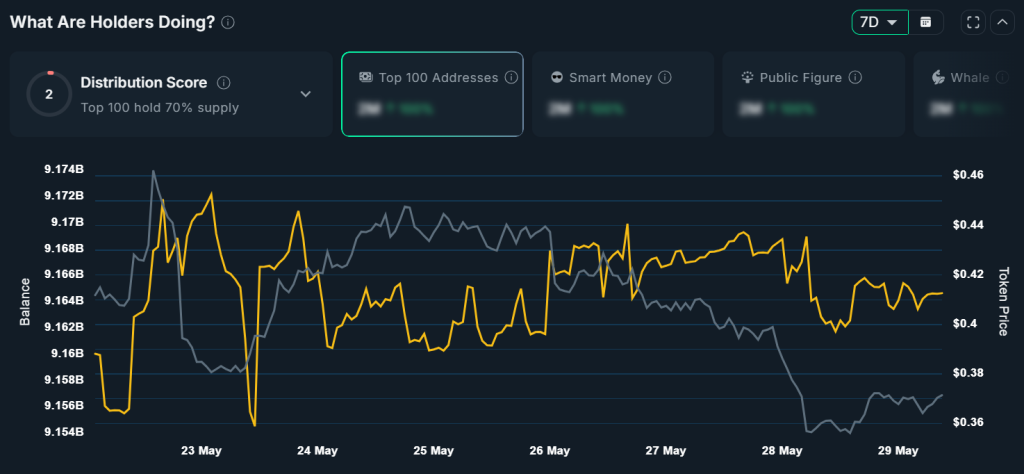Click the 26 May date label on the axis
This screenshot has width=1024, height=474.
[549, 450]
